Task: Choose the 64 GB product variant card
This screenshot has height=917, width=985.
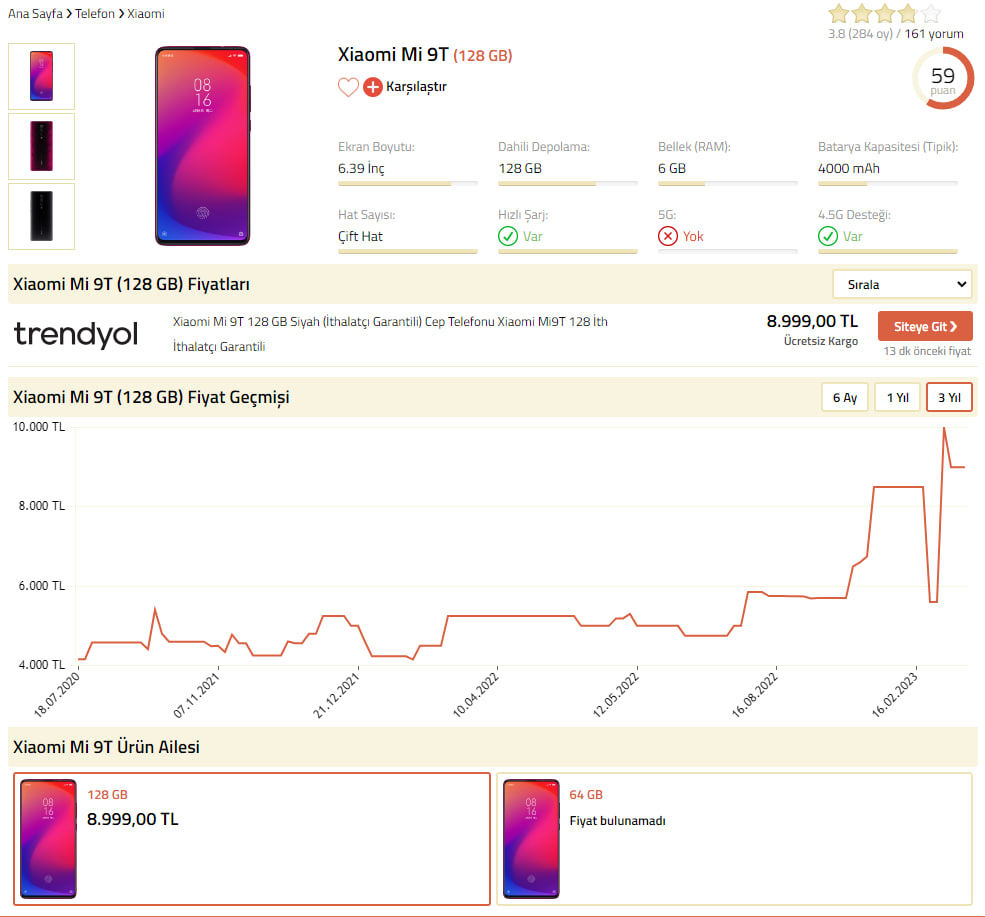Action: [x=734, y=839]
